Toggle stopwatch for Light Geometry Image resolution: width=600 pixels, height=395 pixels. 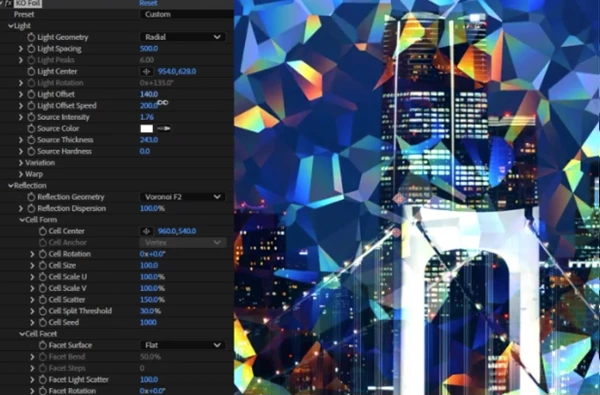(x=31, y=37)
